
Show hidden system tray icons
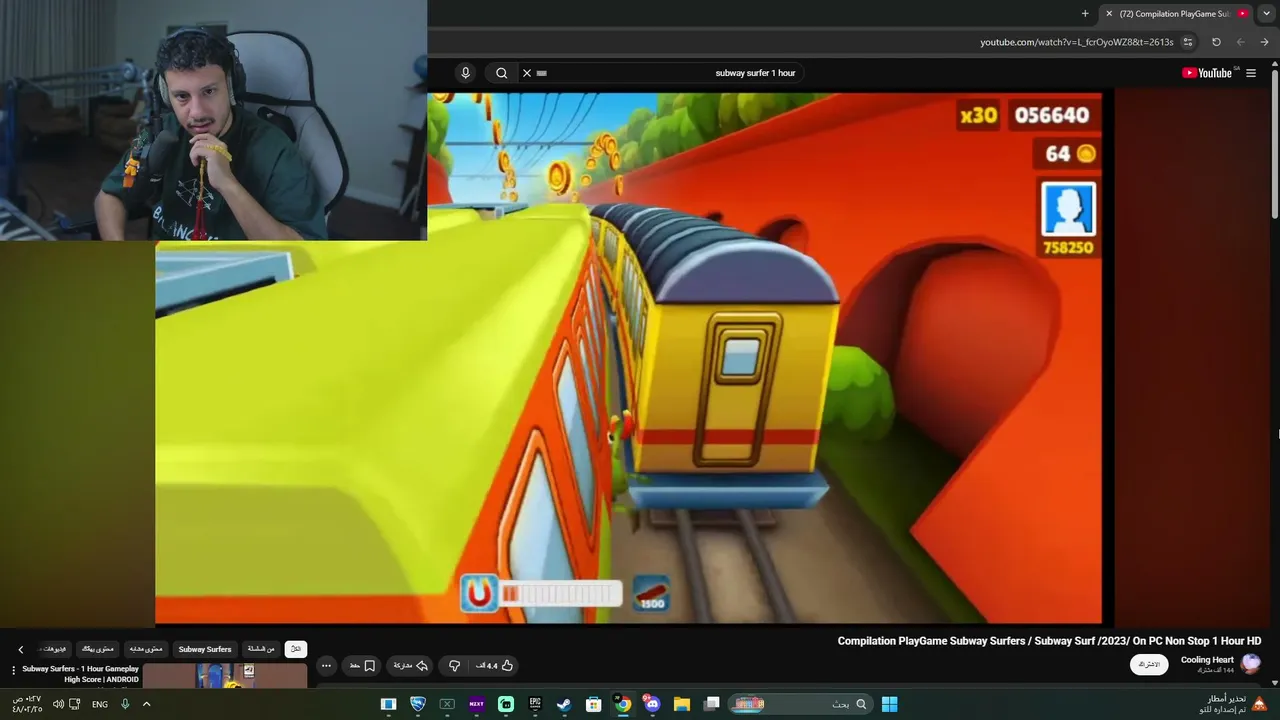pos(146,704)
